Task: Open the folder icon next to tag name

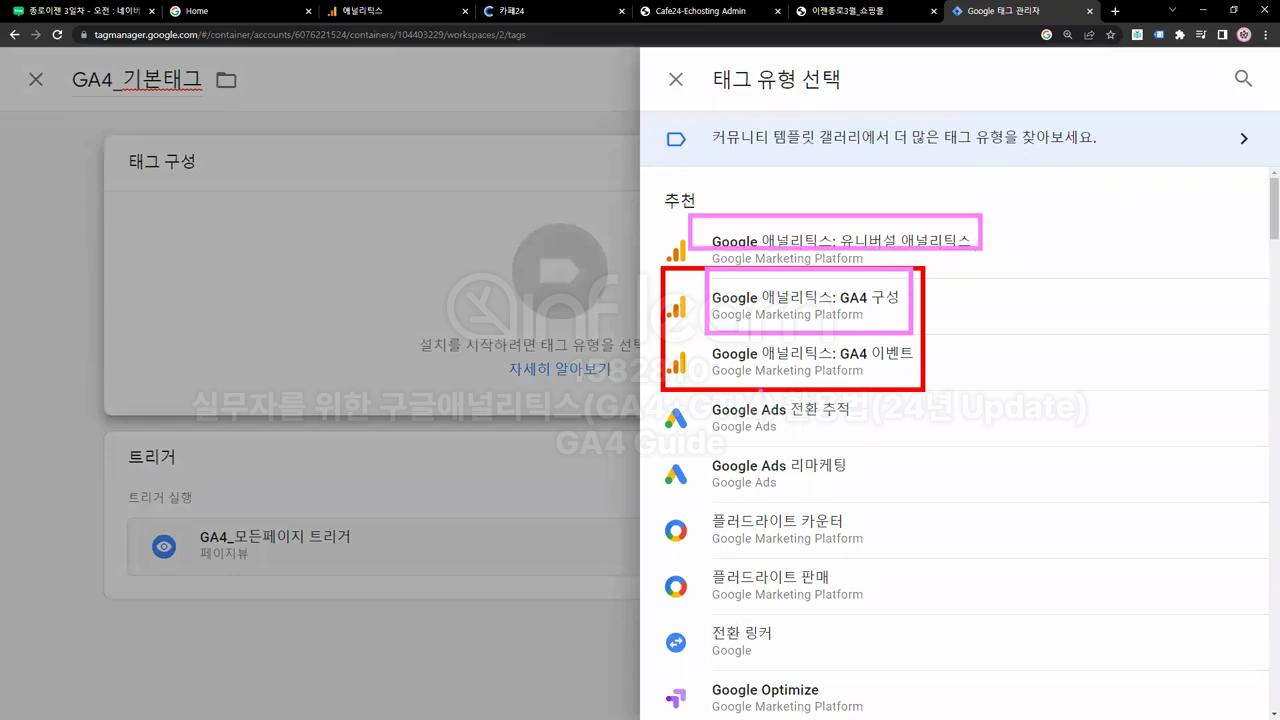Action: coord(227,80)
